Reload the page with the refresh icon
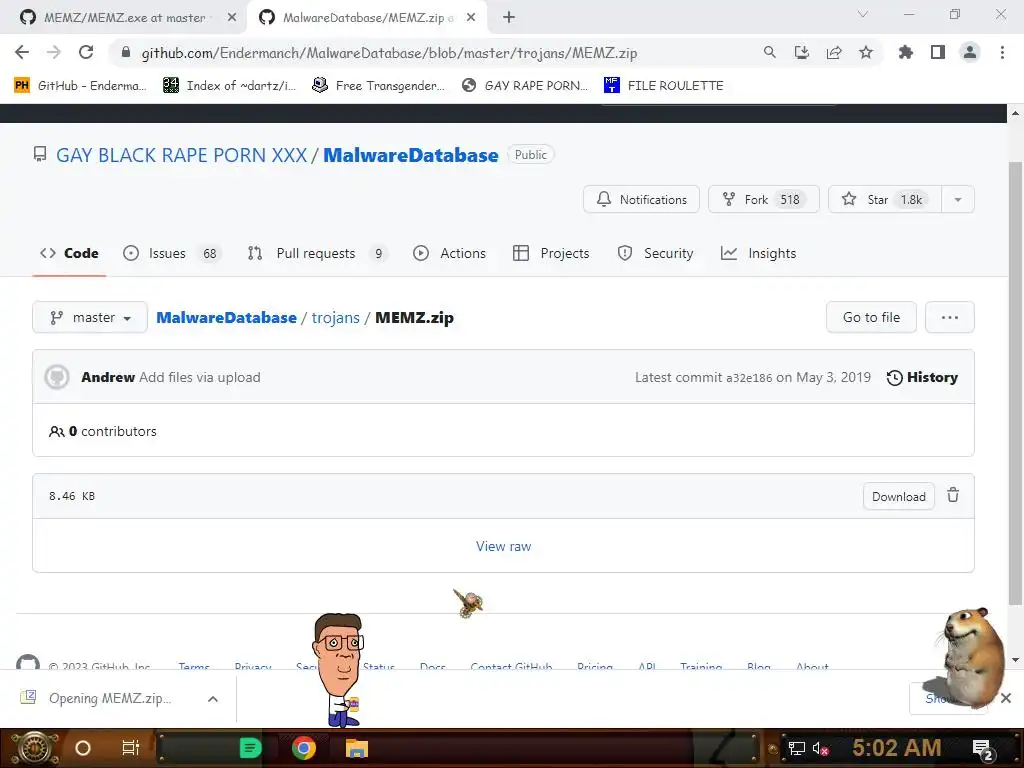This screenshot has height=768, width=1024. 86,52
